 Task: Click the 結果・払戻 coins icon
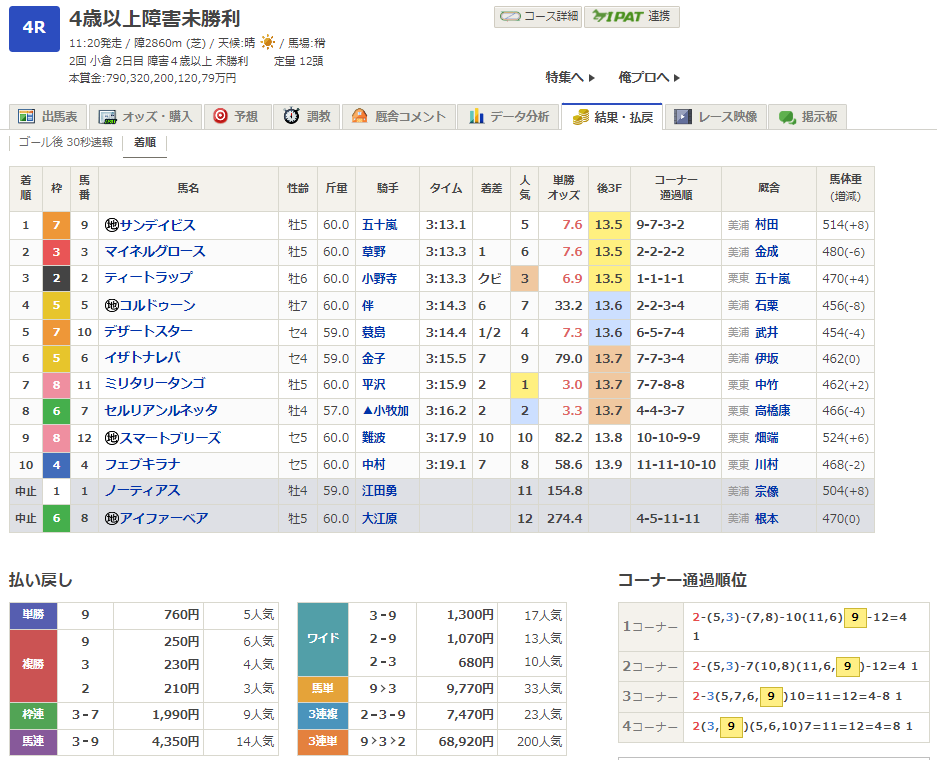[x=580, y=117]
